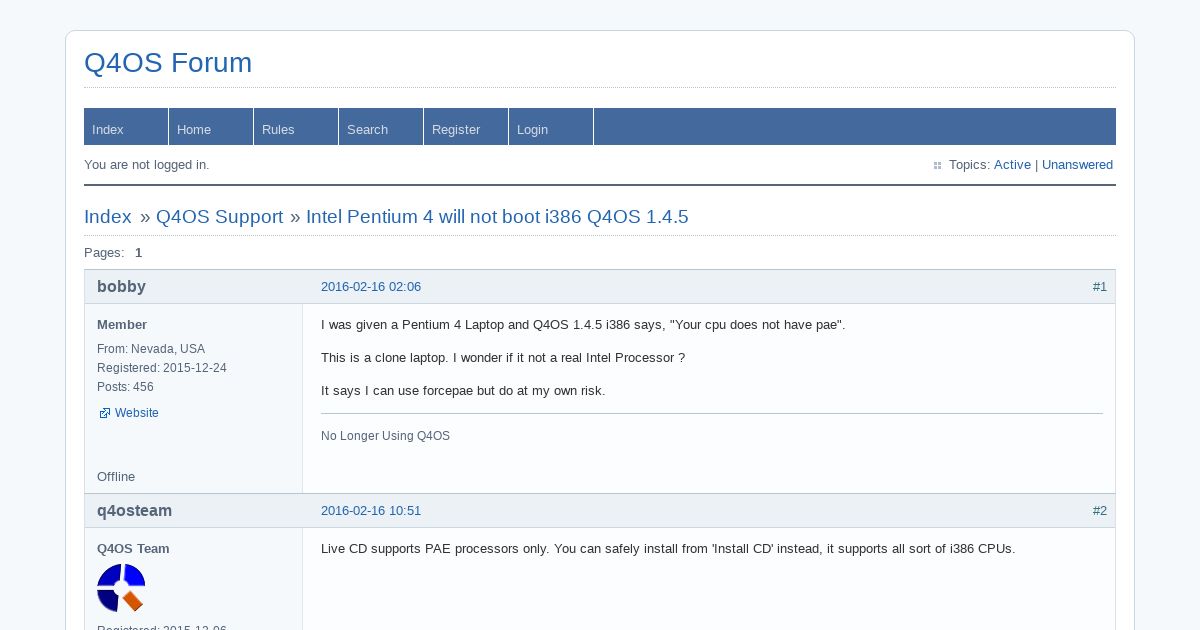Click the 'Q4OS Team' title text
The width and height of the screenshot is (1200, 630).
point(133,549)
